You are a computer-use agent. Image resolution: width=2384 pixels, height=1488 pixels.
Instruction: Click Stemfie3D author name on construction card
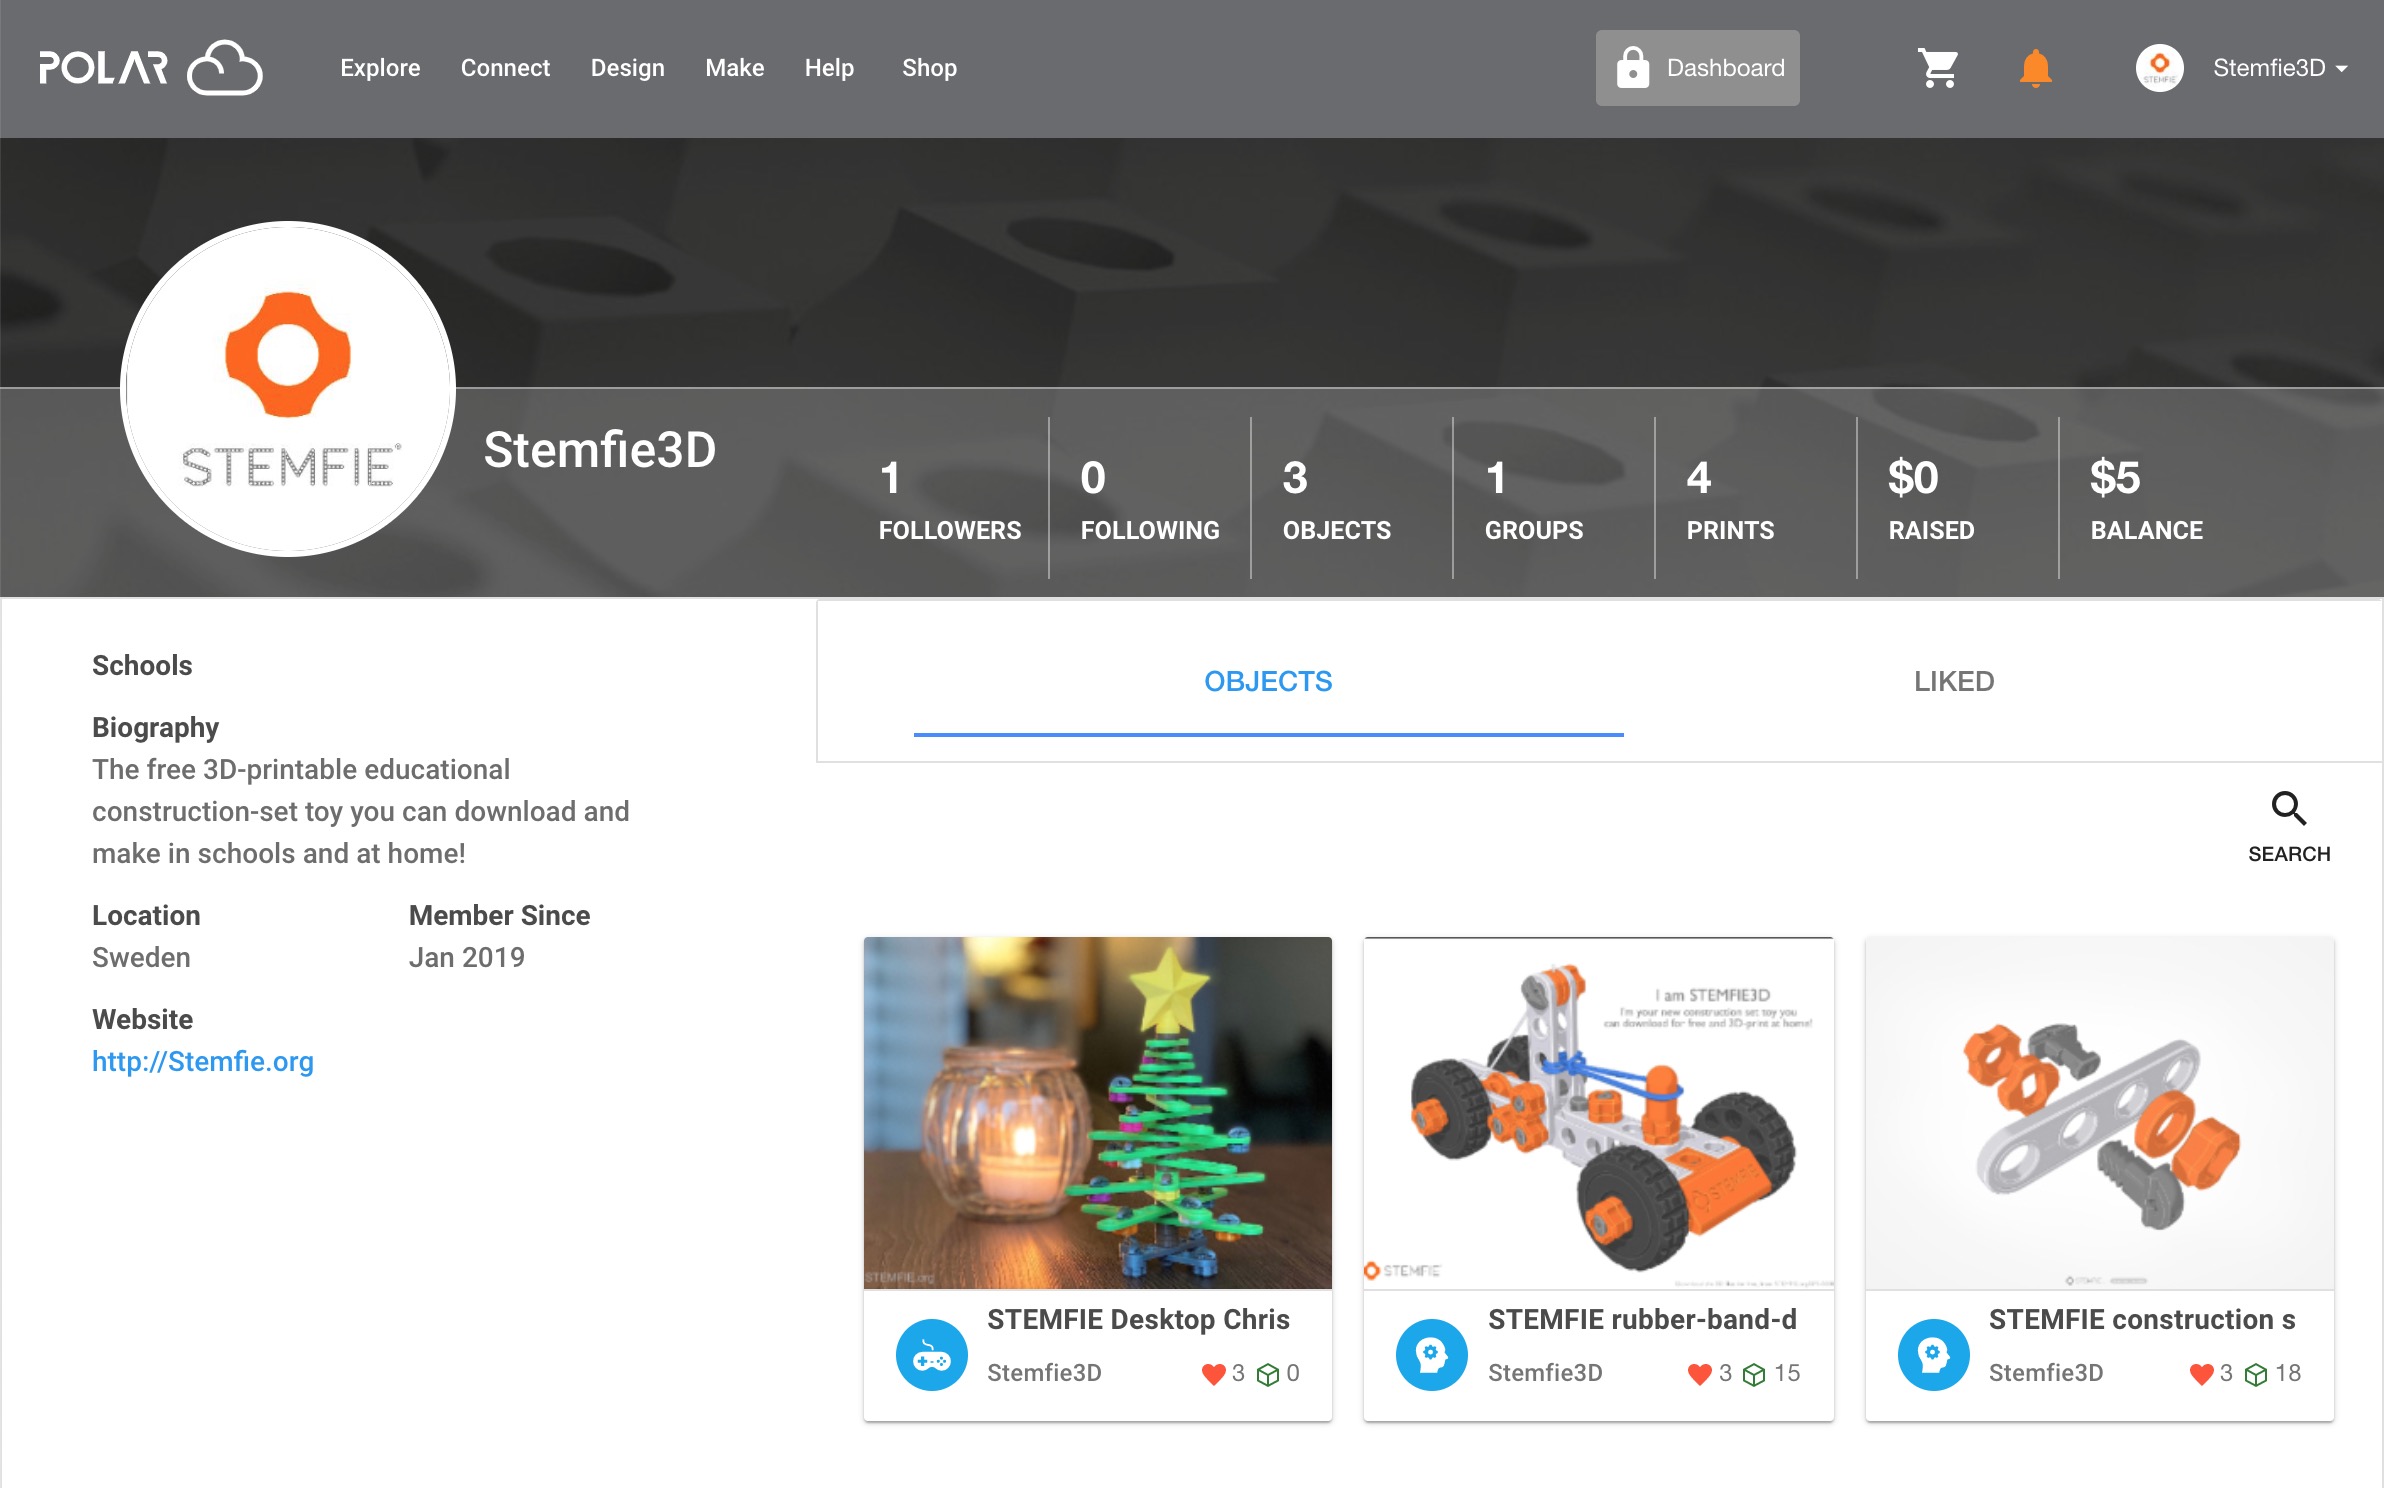[x=2046, y=1373]
